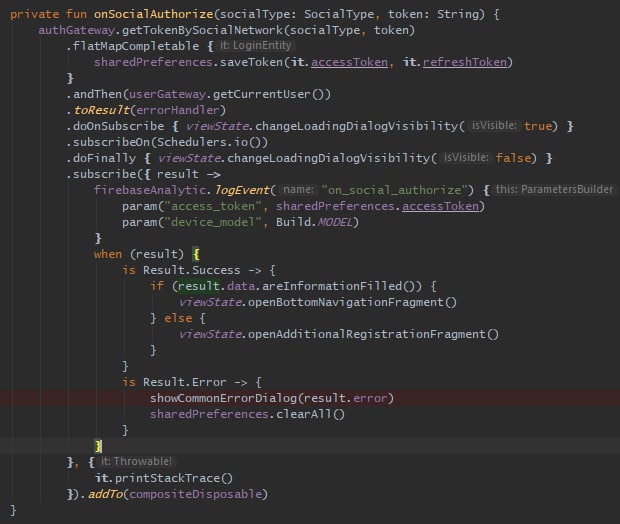Click the "on_social_authorize" string literal
Viewport: 620px width, 524px height.
tap(395, 190)
